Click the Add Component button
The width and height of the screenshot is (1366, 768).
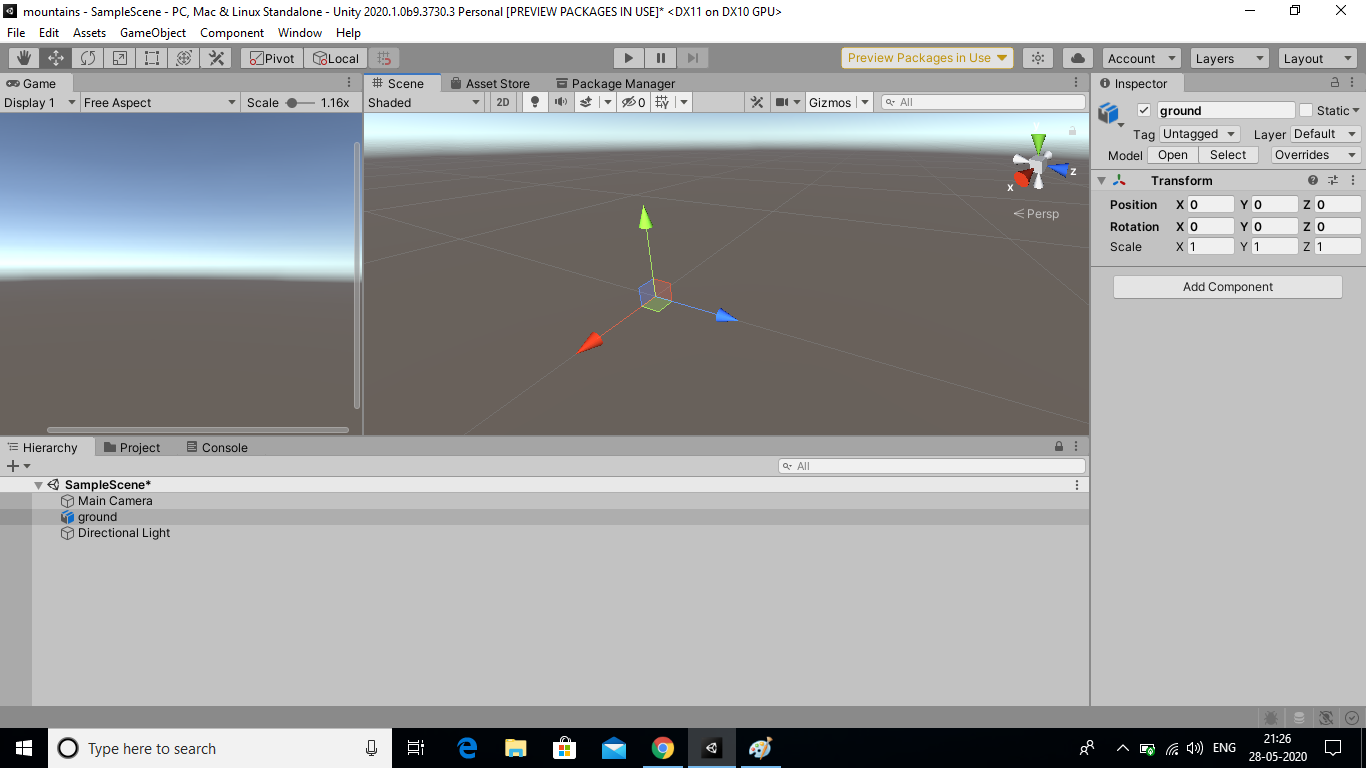coord(1228,287)
